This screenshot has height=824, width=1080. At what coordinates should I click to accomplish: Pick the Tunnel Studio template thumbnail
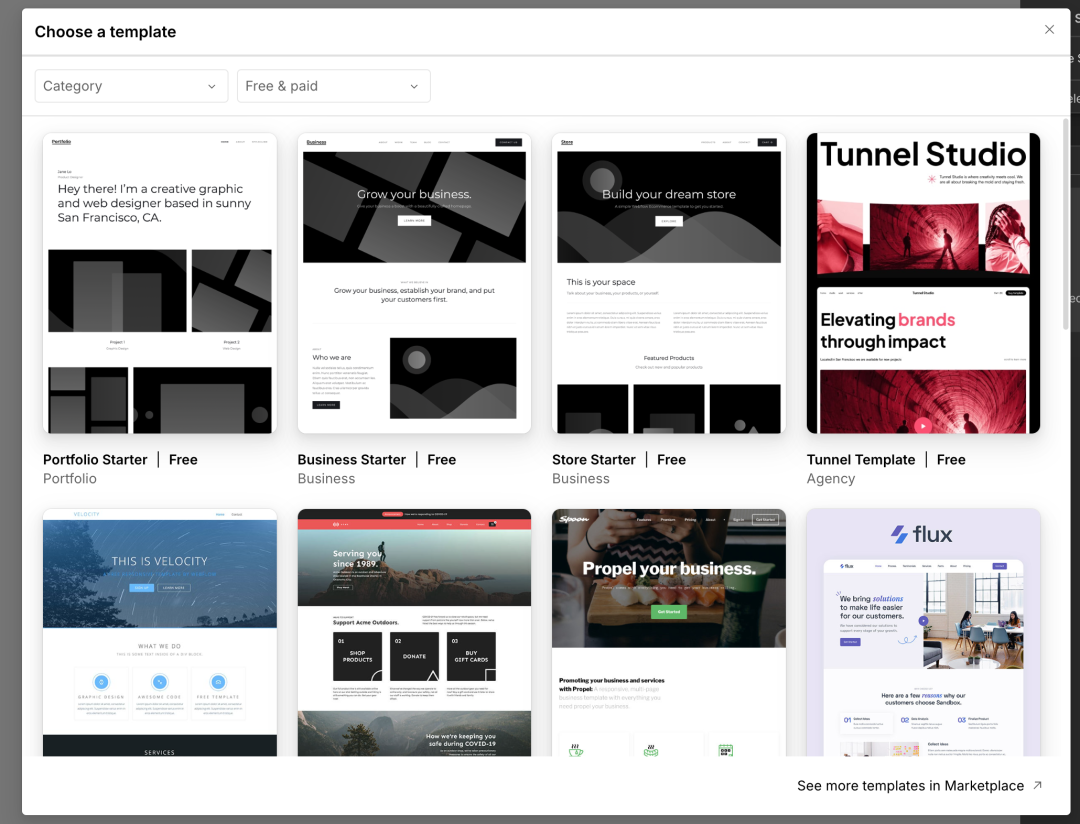tap(923, 283)
